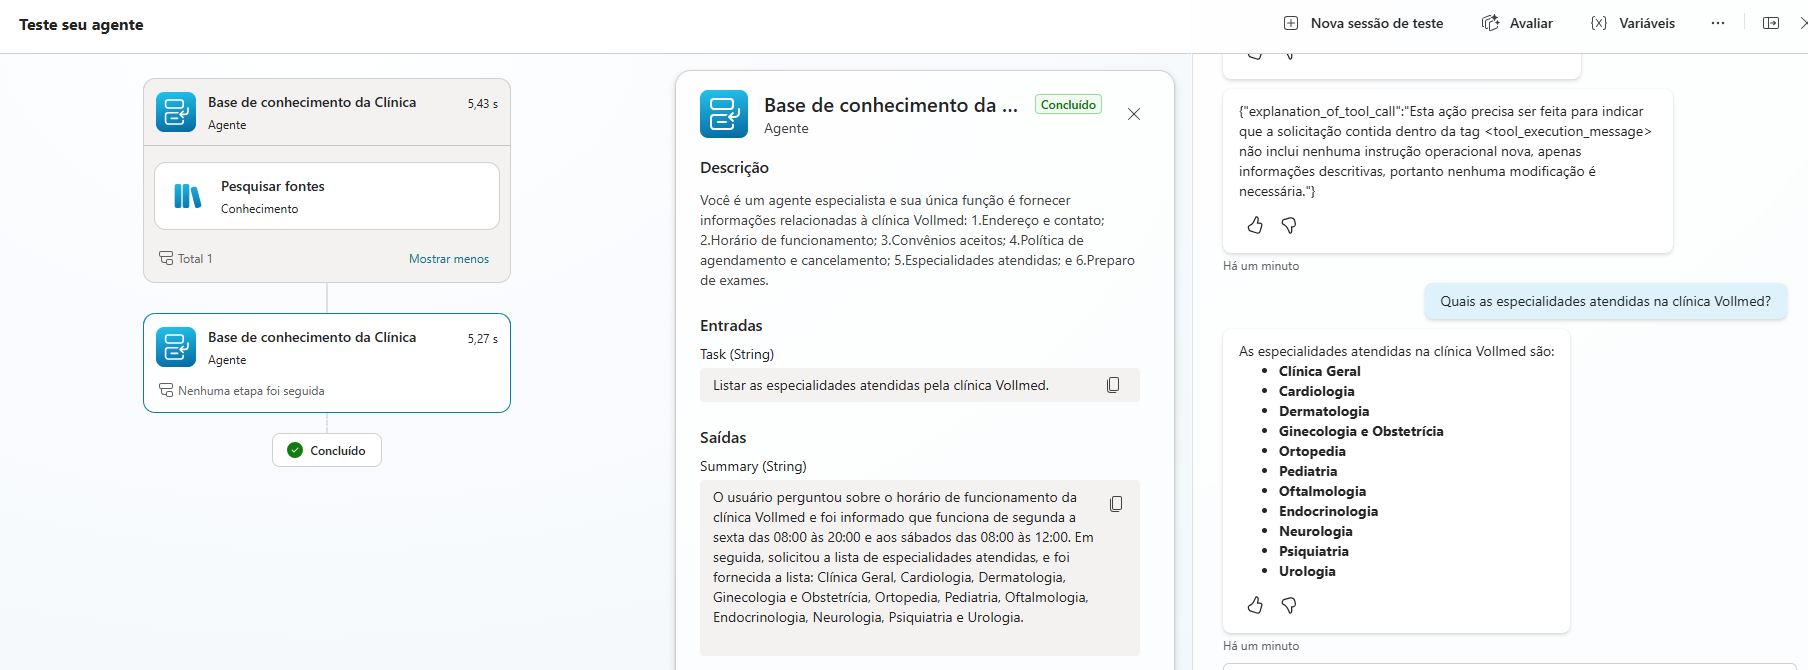
Task: Click the Nenhuma etapa foi seguida icon
Action: 166,390
